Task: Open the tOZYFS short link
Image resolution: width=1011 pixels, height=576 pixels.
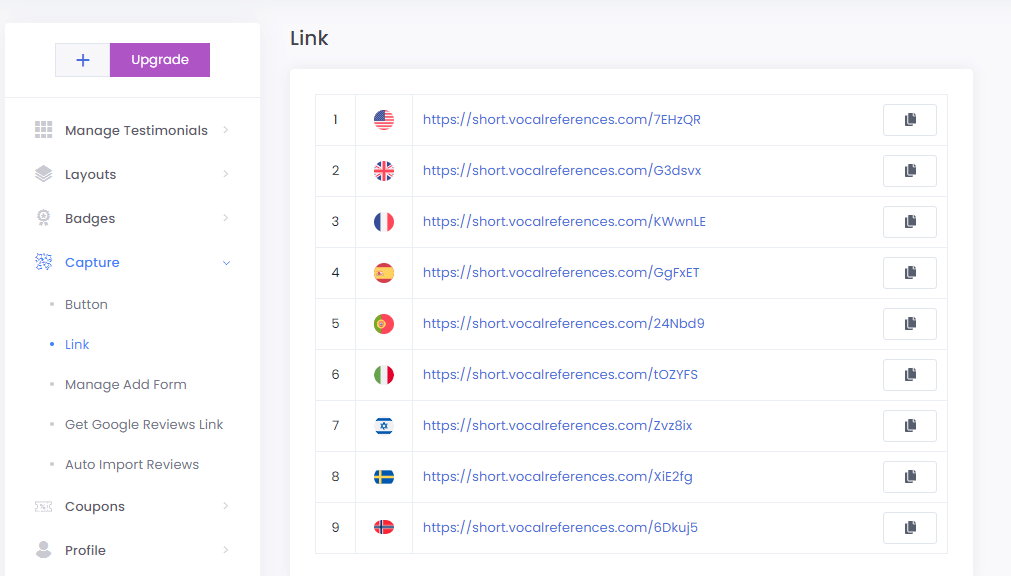Action: click(560, 374)
